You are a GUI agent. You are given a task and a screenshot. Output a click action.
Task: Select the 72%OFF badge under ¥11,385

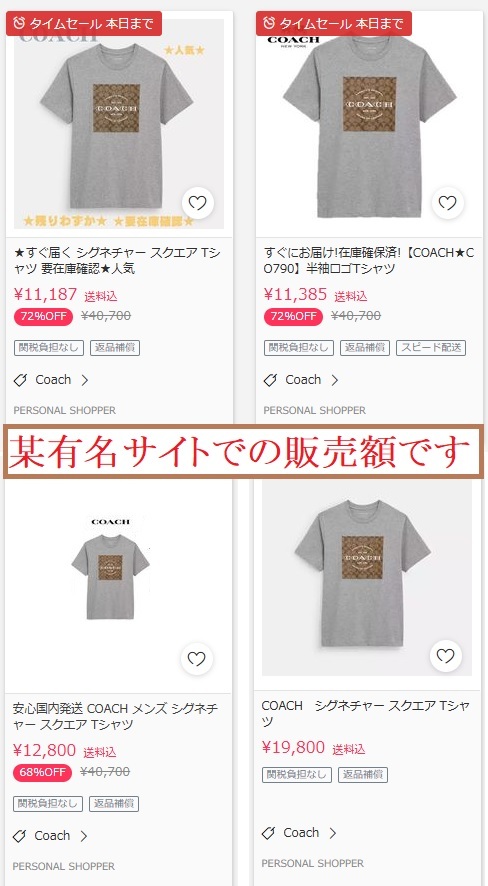(x=293, y=316)
